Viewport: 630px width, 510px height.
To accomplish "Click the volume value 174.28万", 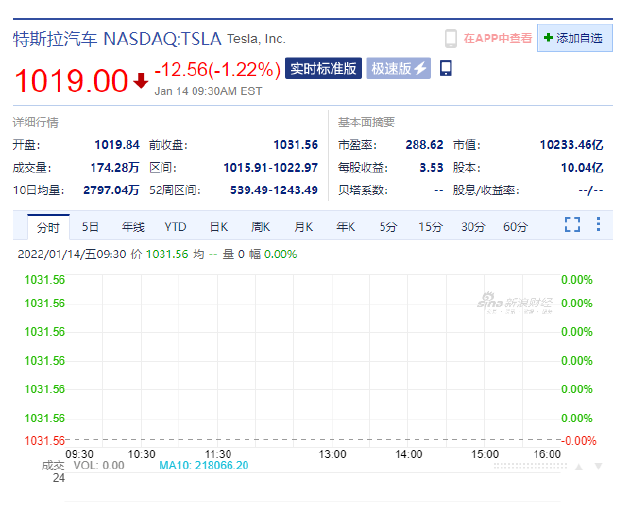I will click(x=115, y=168).
